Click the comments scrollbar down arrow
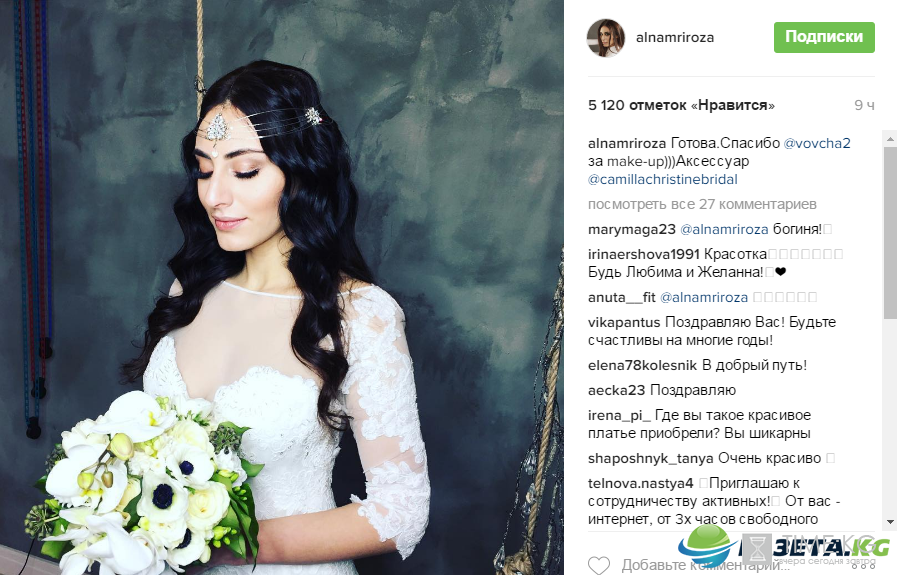The image size is (897, 575). [x=890, y=521]
